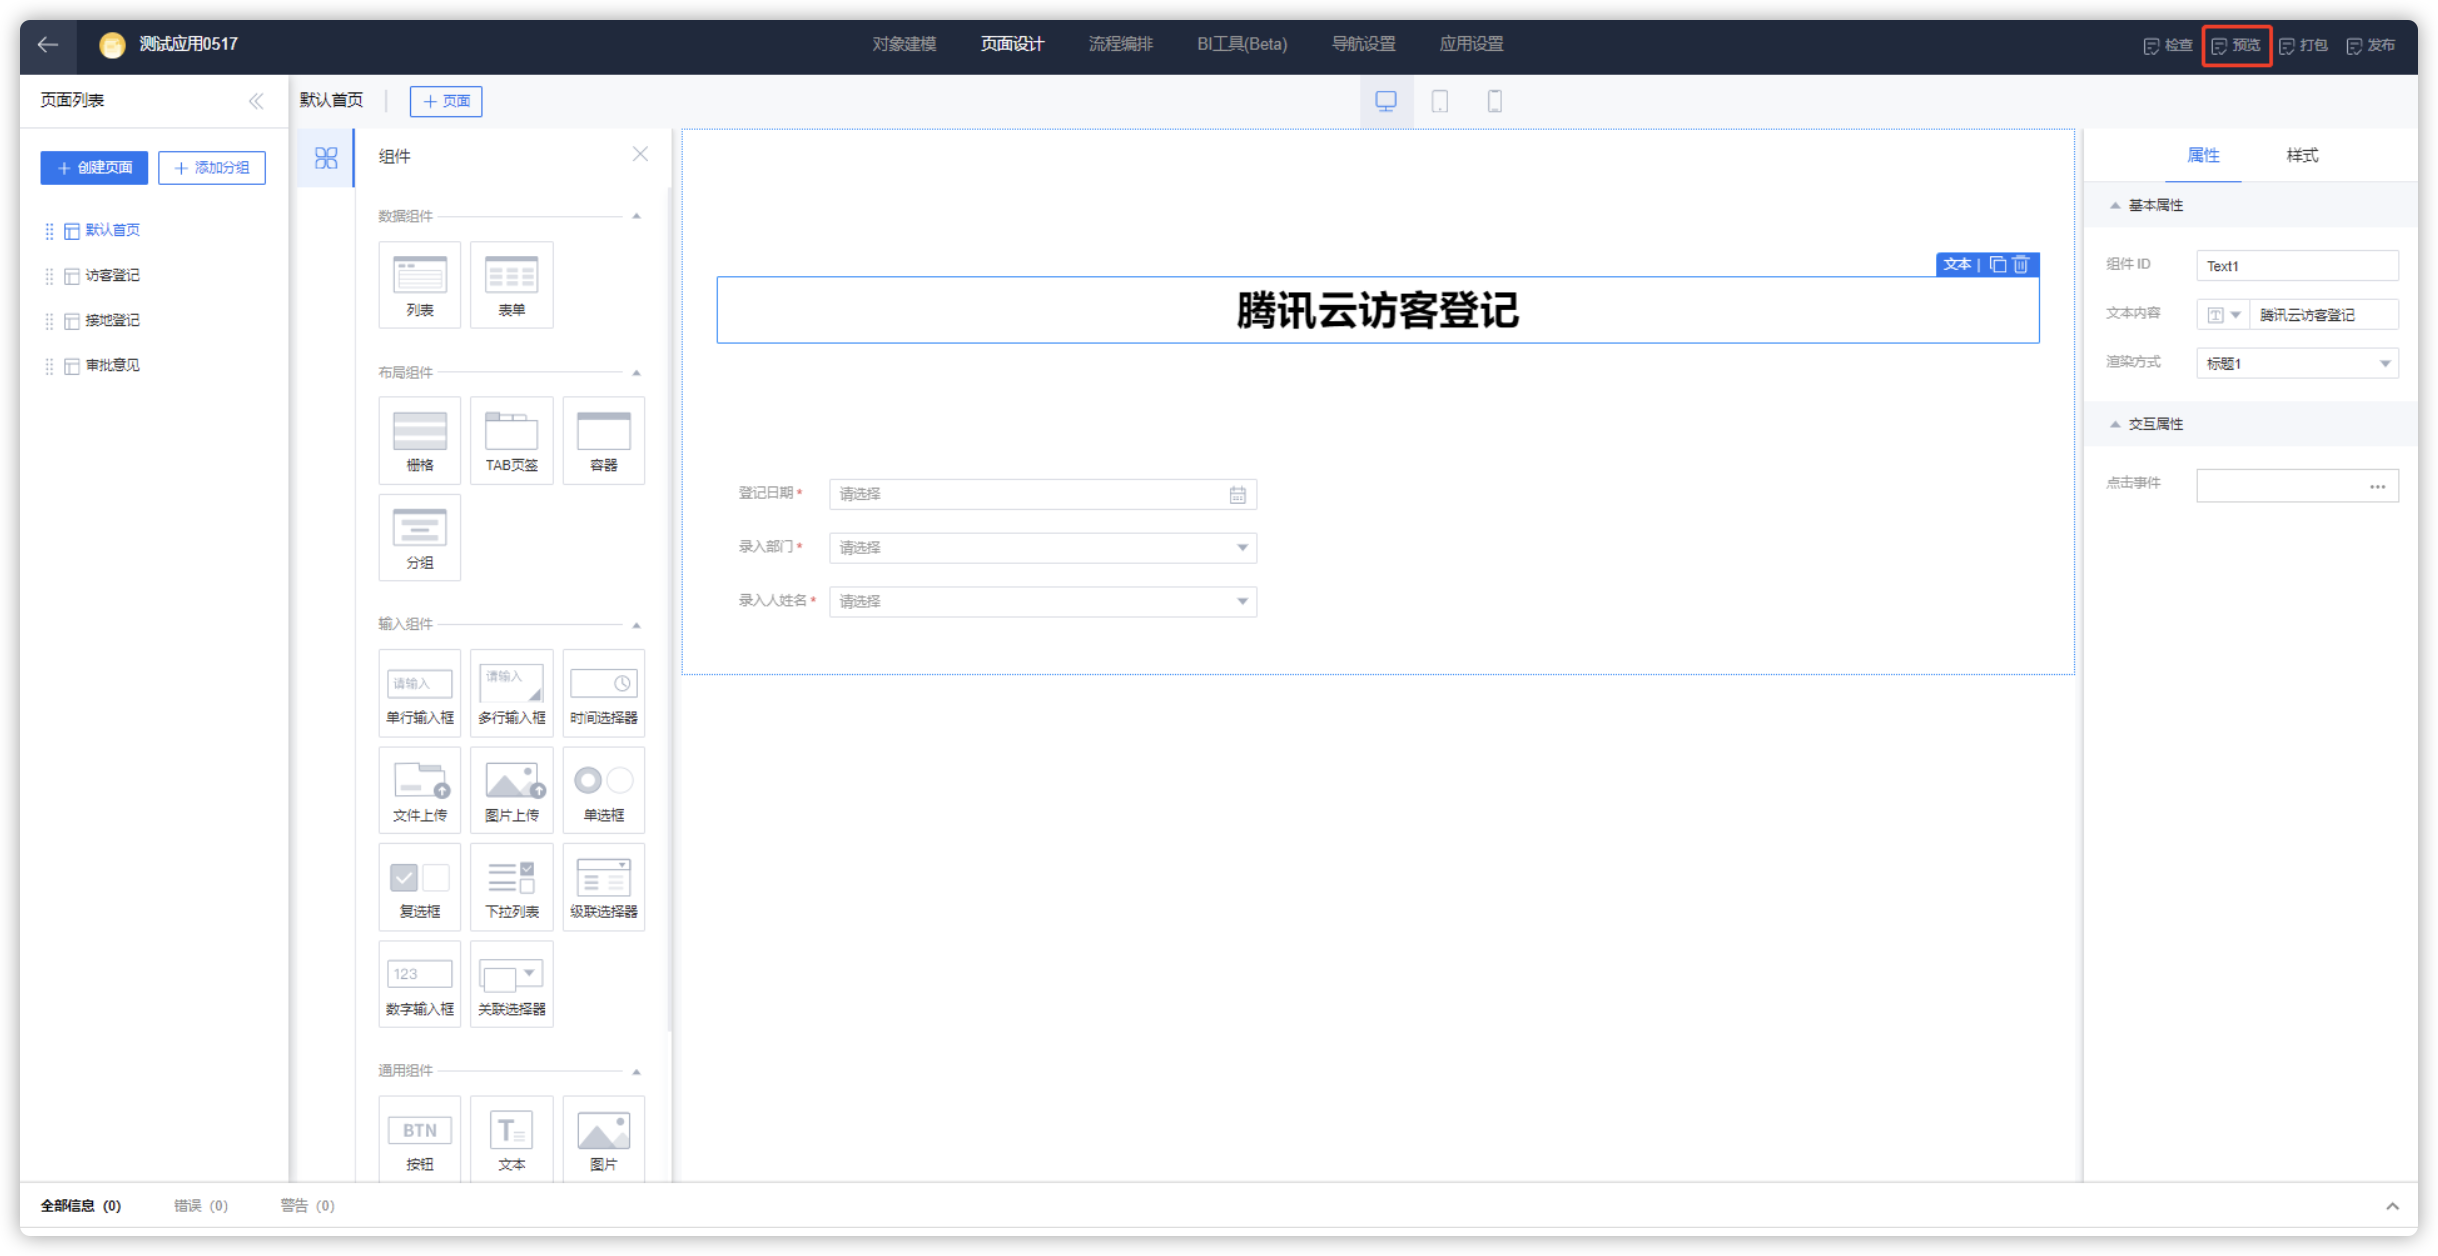This screenshot has height=1256, width=2438.
Task: Close the components panel
Action: pos(640,154)
